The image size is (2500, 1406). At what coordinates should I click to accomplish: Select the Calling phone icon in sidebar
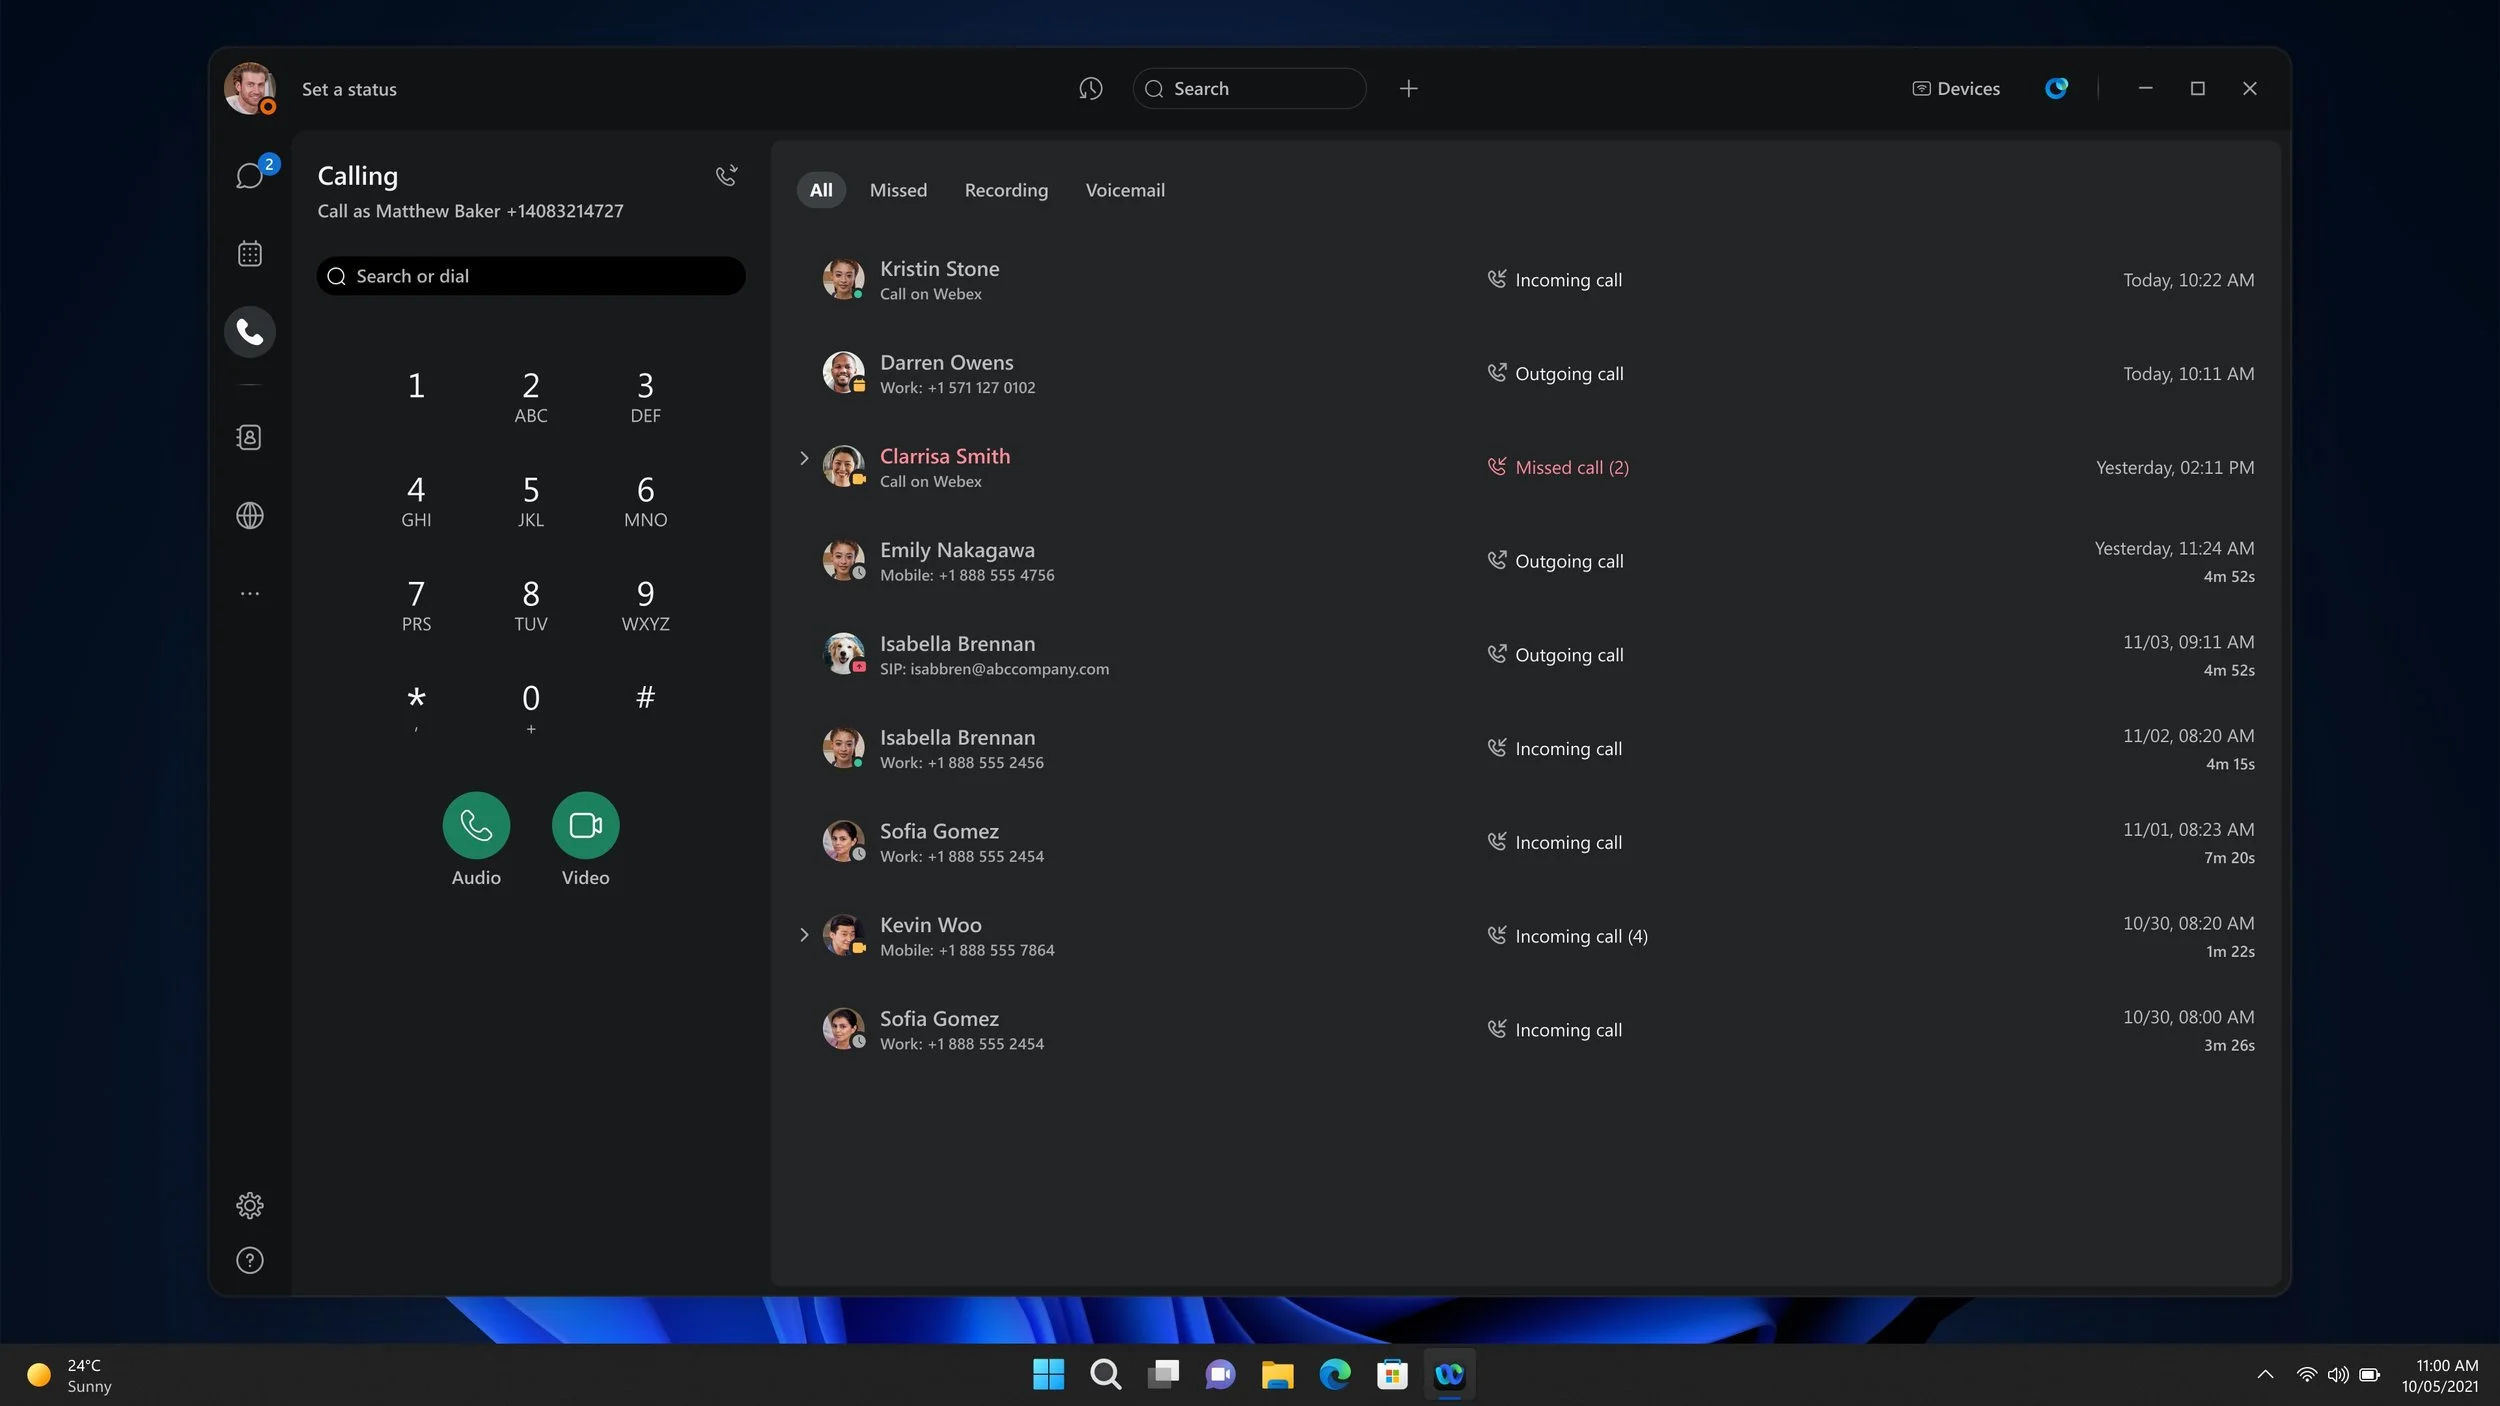[x=249, y=331]
